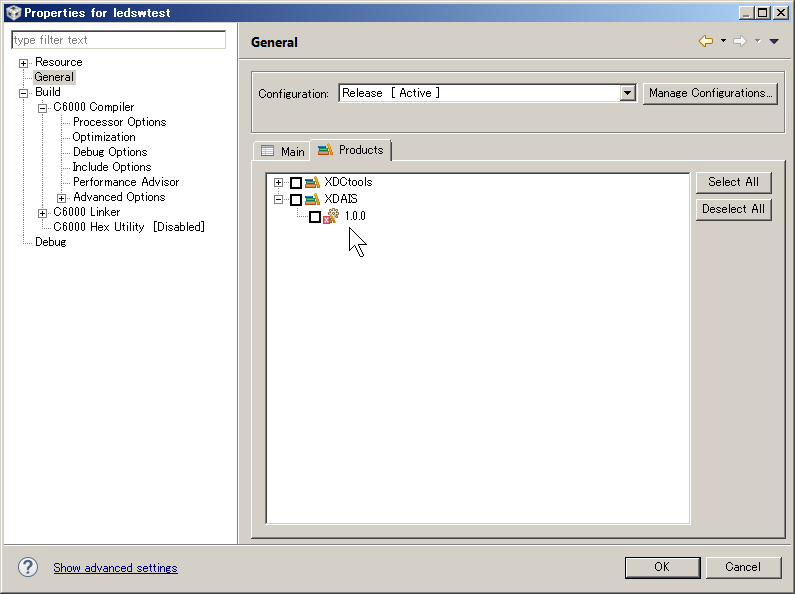795x594 pixels.
Task: Collapse the XDAIS tree node
Action: (x=278, y=200)
